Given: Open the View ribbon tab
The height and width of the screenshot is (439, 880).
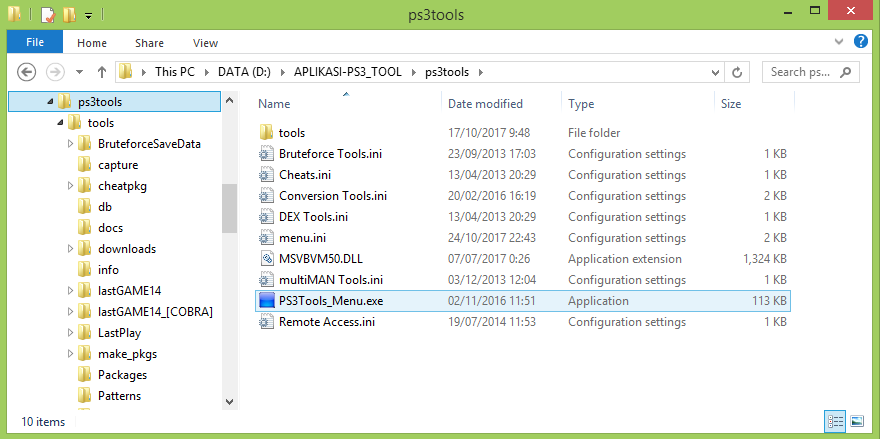Looking at the screenshot, I should [205, 43].
